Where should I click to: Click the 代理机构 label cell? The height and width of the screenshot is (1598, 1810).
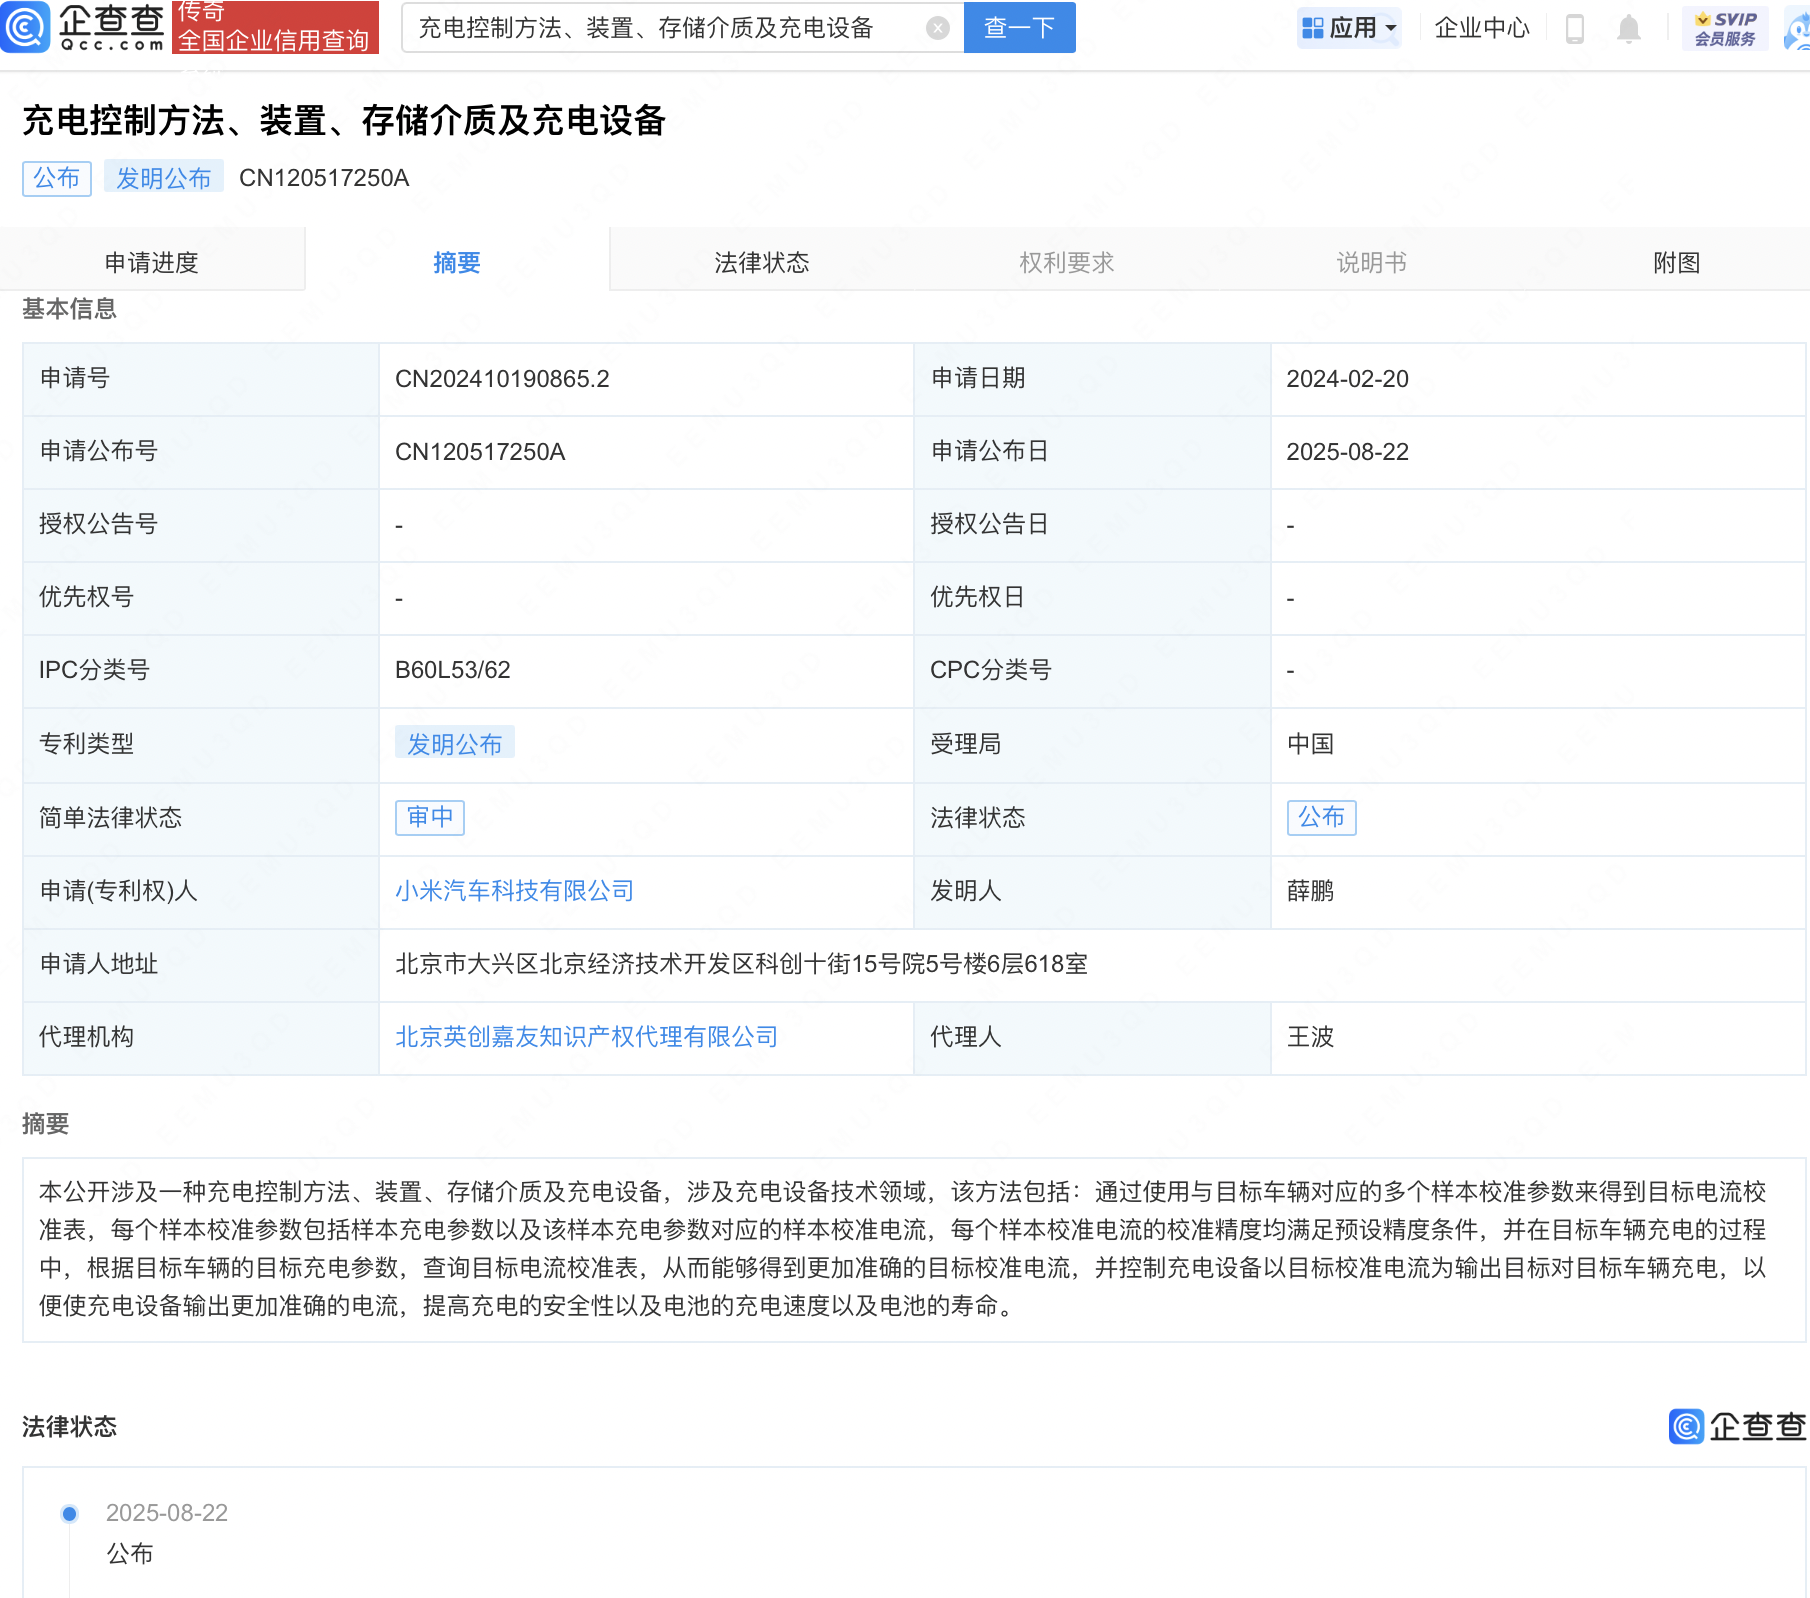point(201,1038)
